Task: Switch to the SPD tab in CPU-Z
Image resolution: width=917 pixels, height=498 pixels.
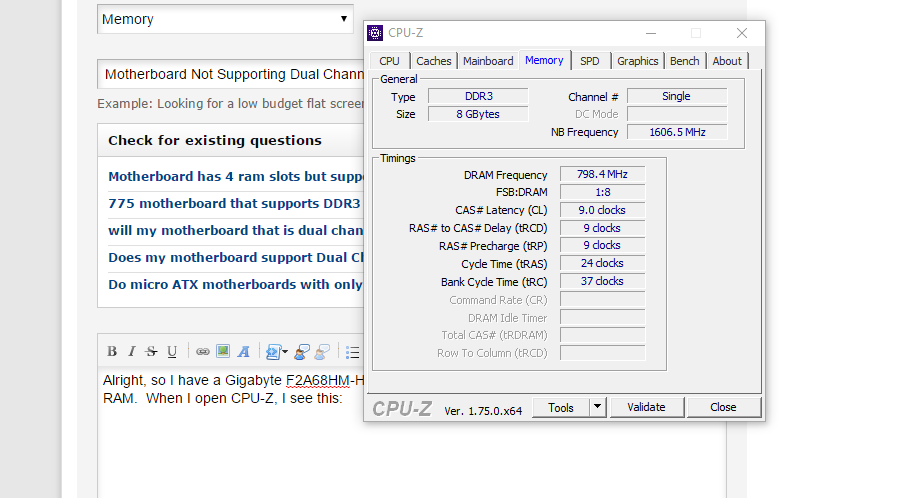Action: [590, 61]
